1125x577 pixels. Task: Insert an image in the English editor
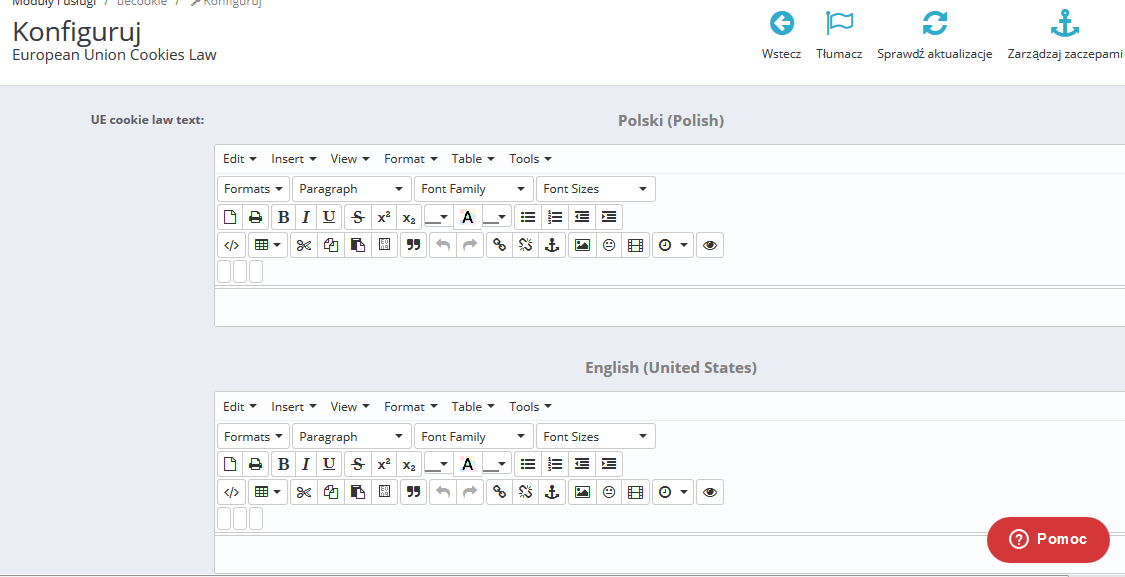click(581, 493)
